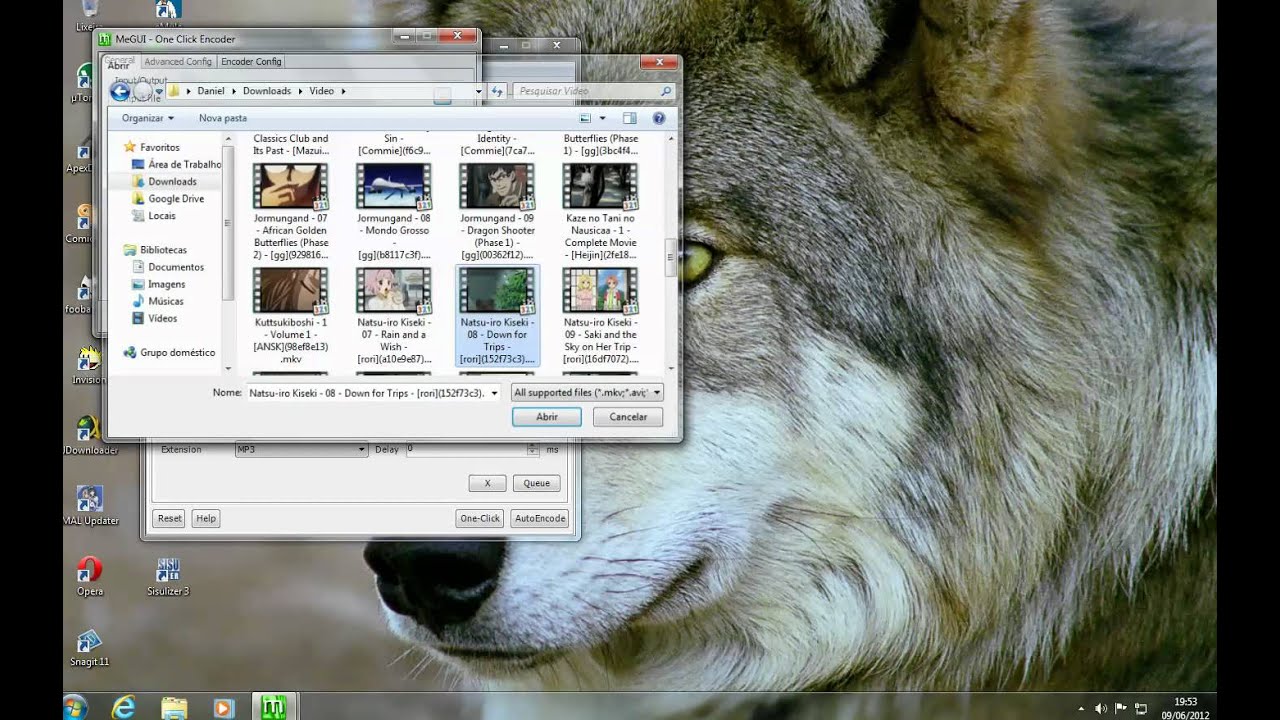Refresh the Video folder listing
1280x720 pixels.
pos(497,91)
